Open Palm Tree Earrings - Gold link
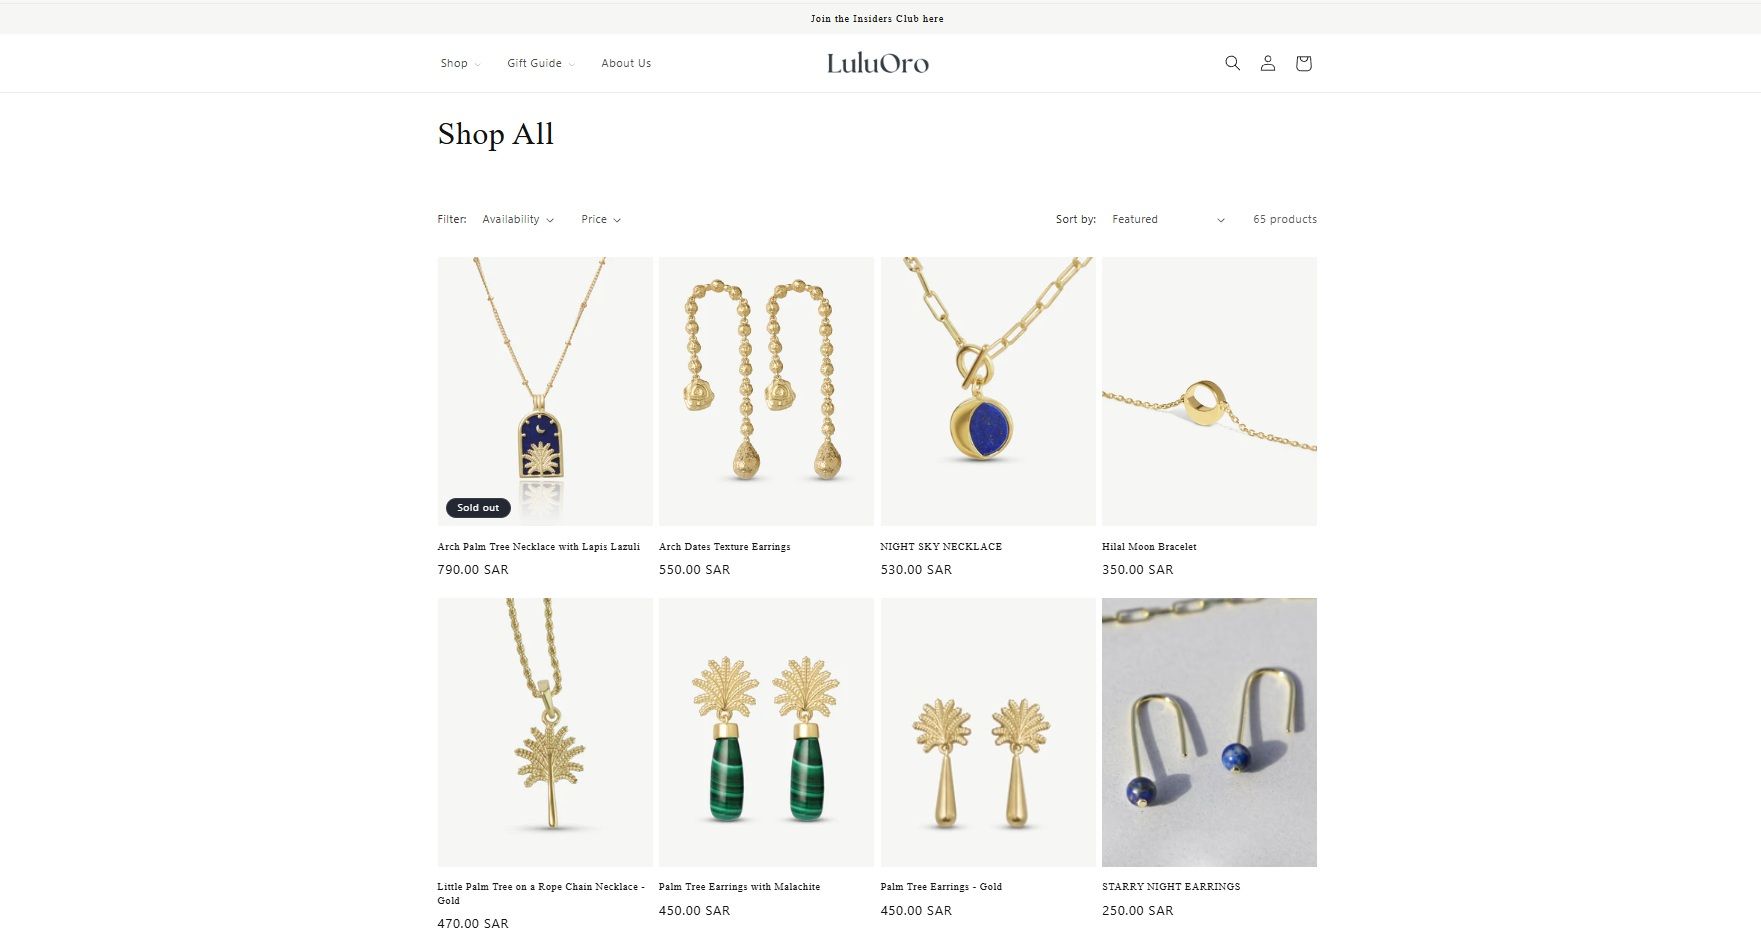The width and height of the screenshot is (1761, 947). 941,887
